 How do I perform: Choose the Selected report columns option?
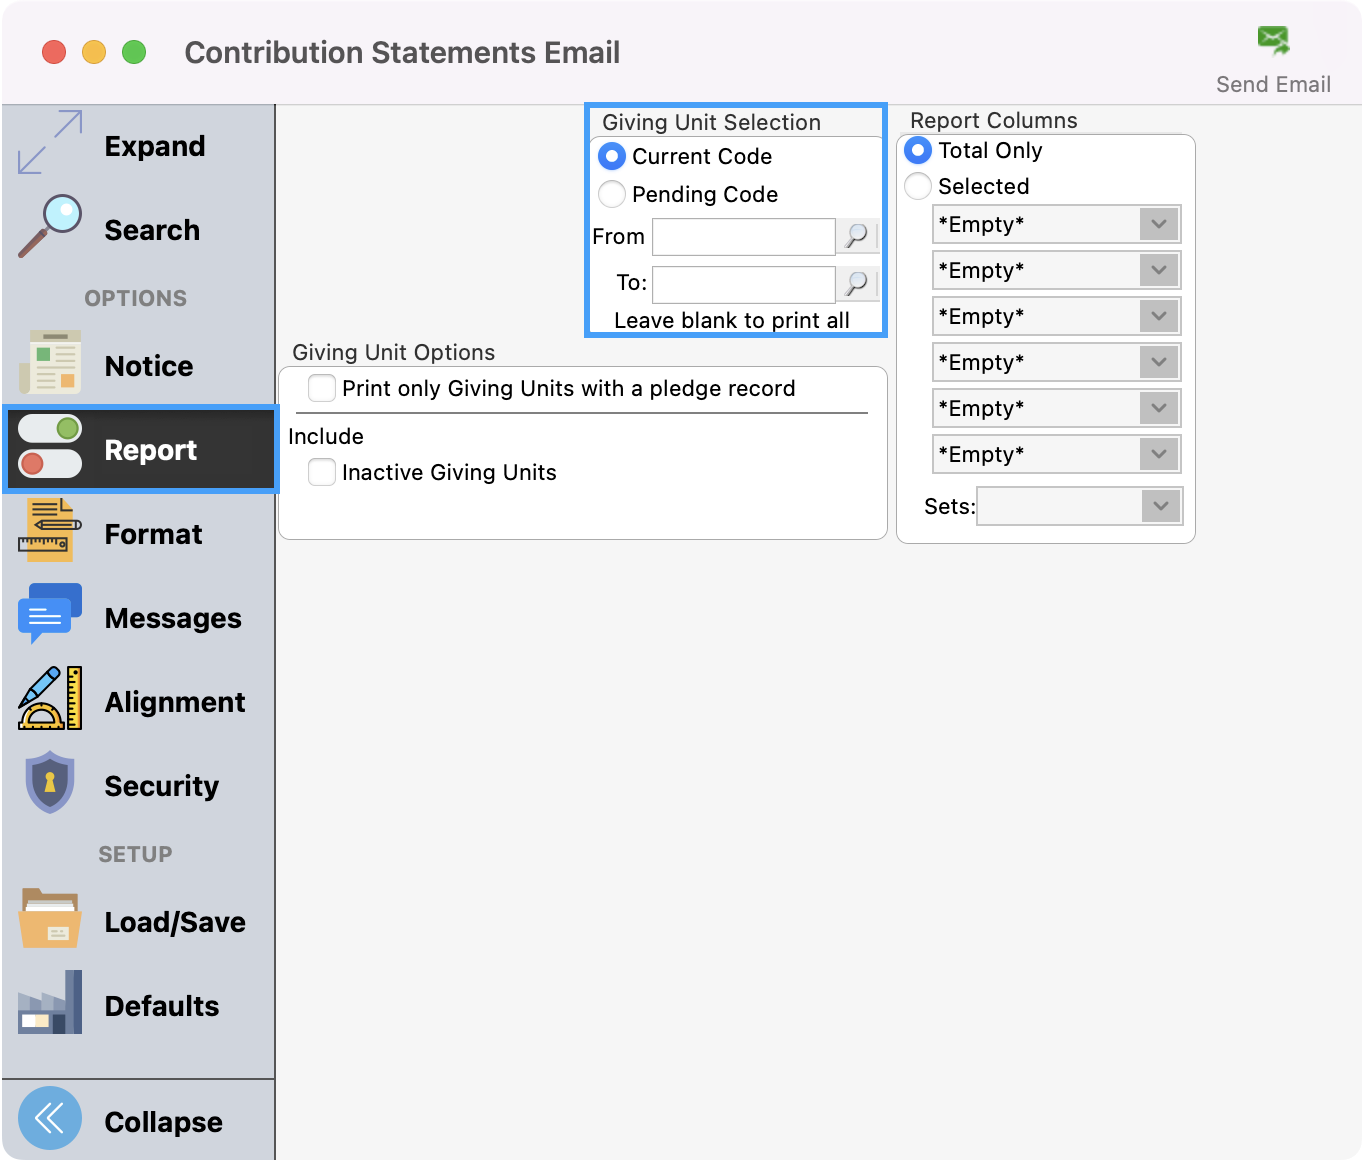click(x=918, y=186)
